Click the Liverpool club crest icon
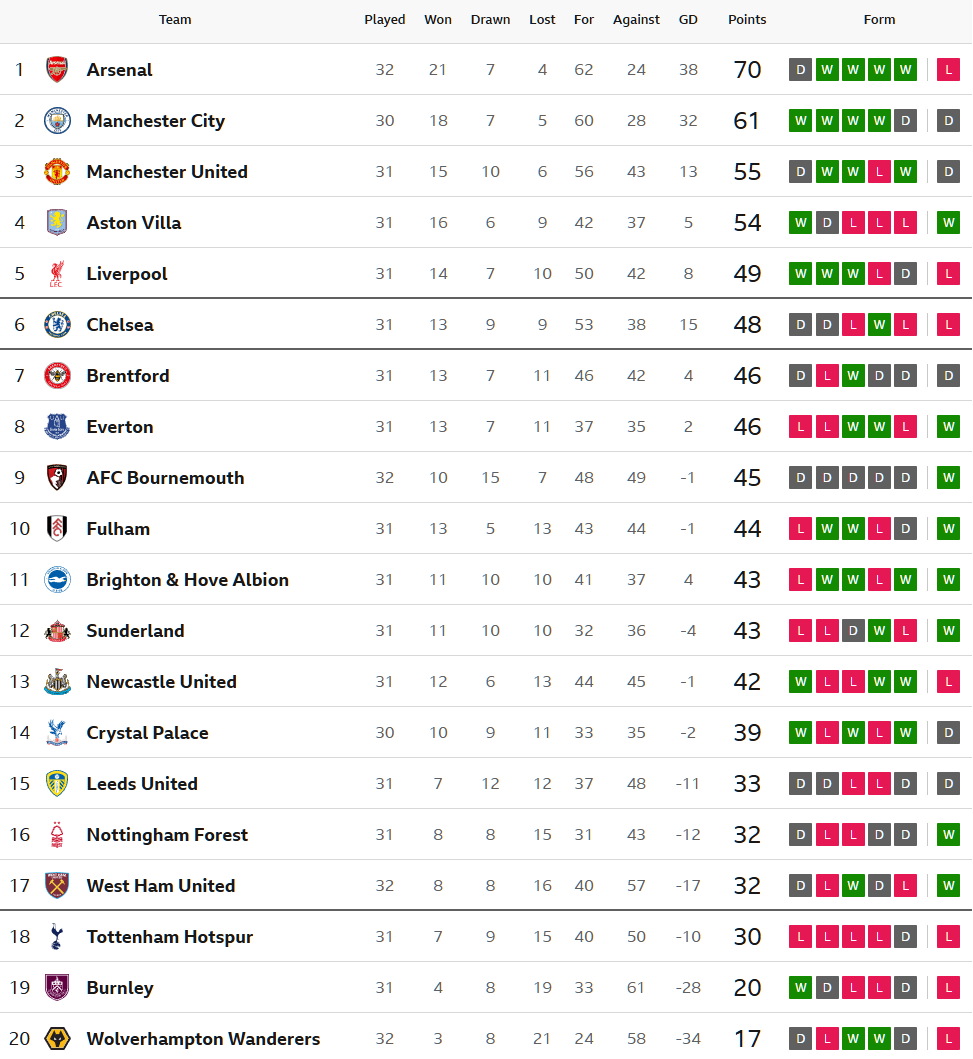Viewport: 973px width, 1059px height. pyautogui.click(x=57, y=274)
